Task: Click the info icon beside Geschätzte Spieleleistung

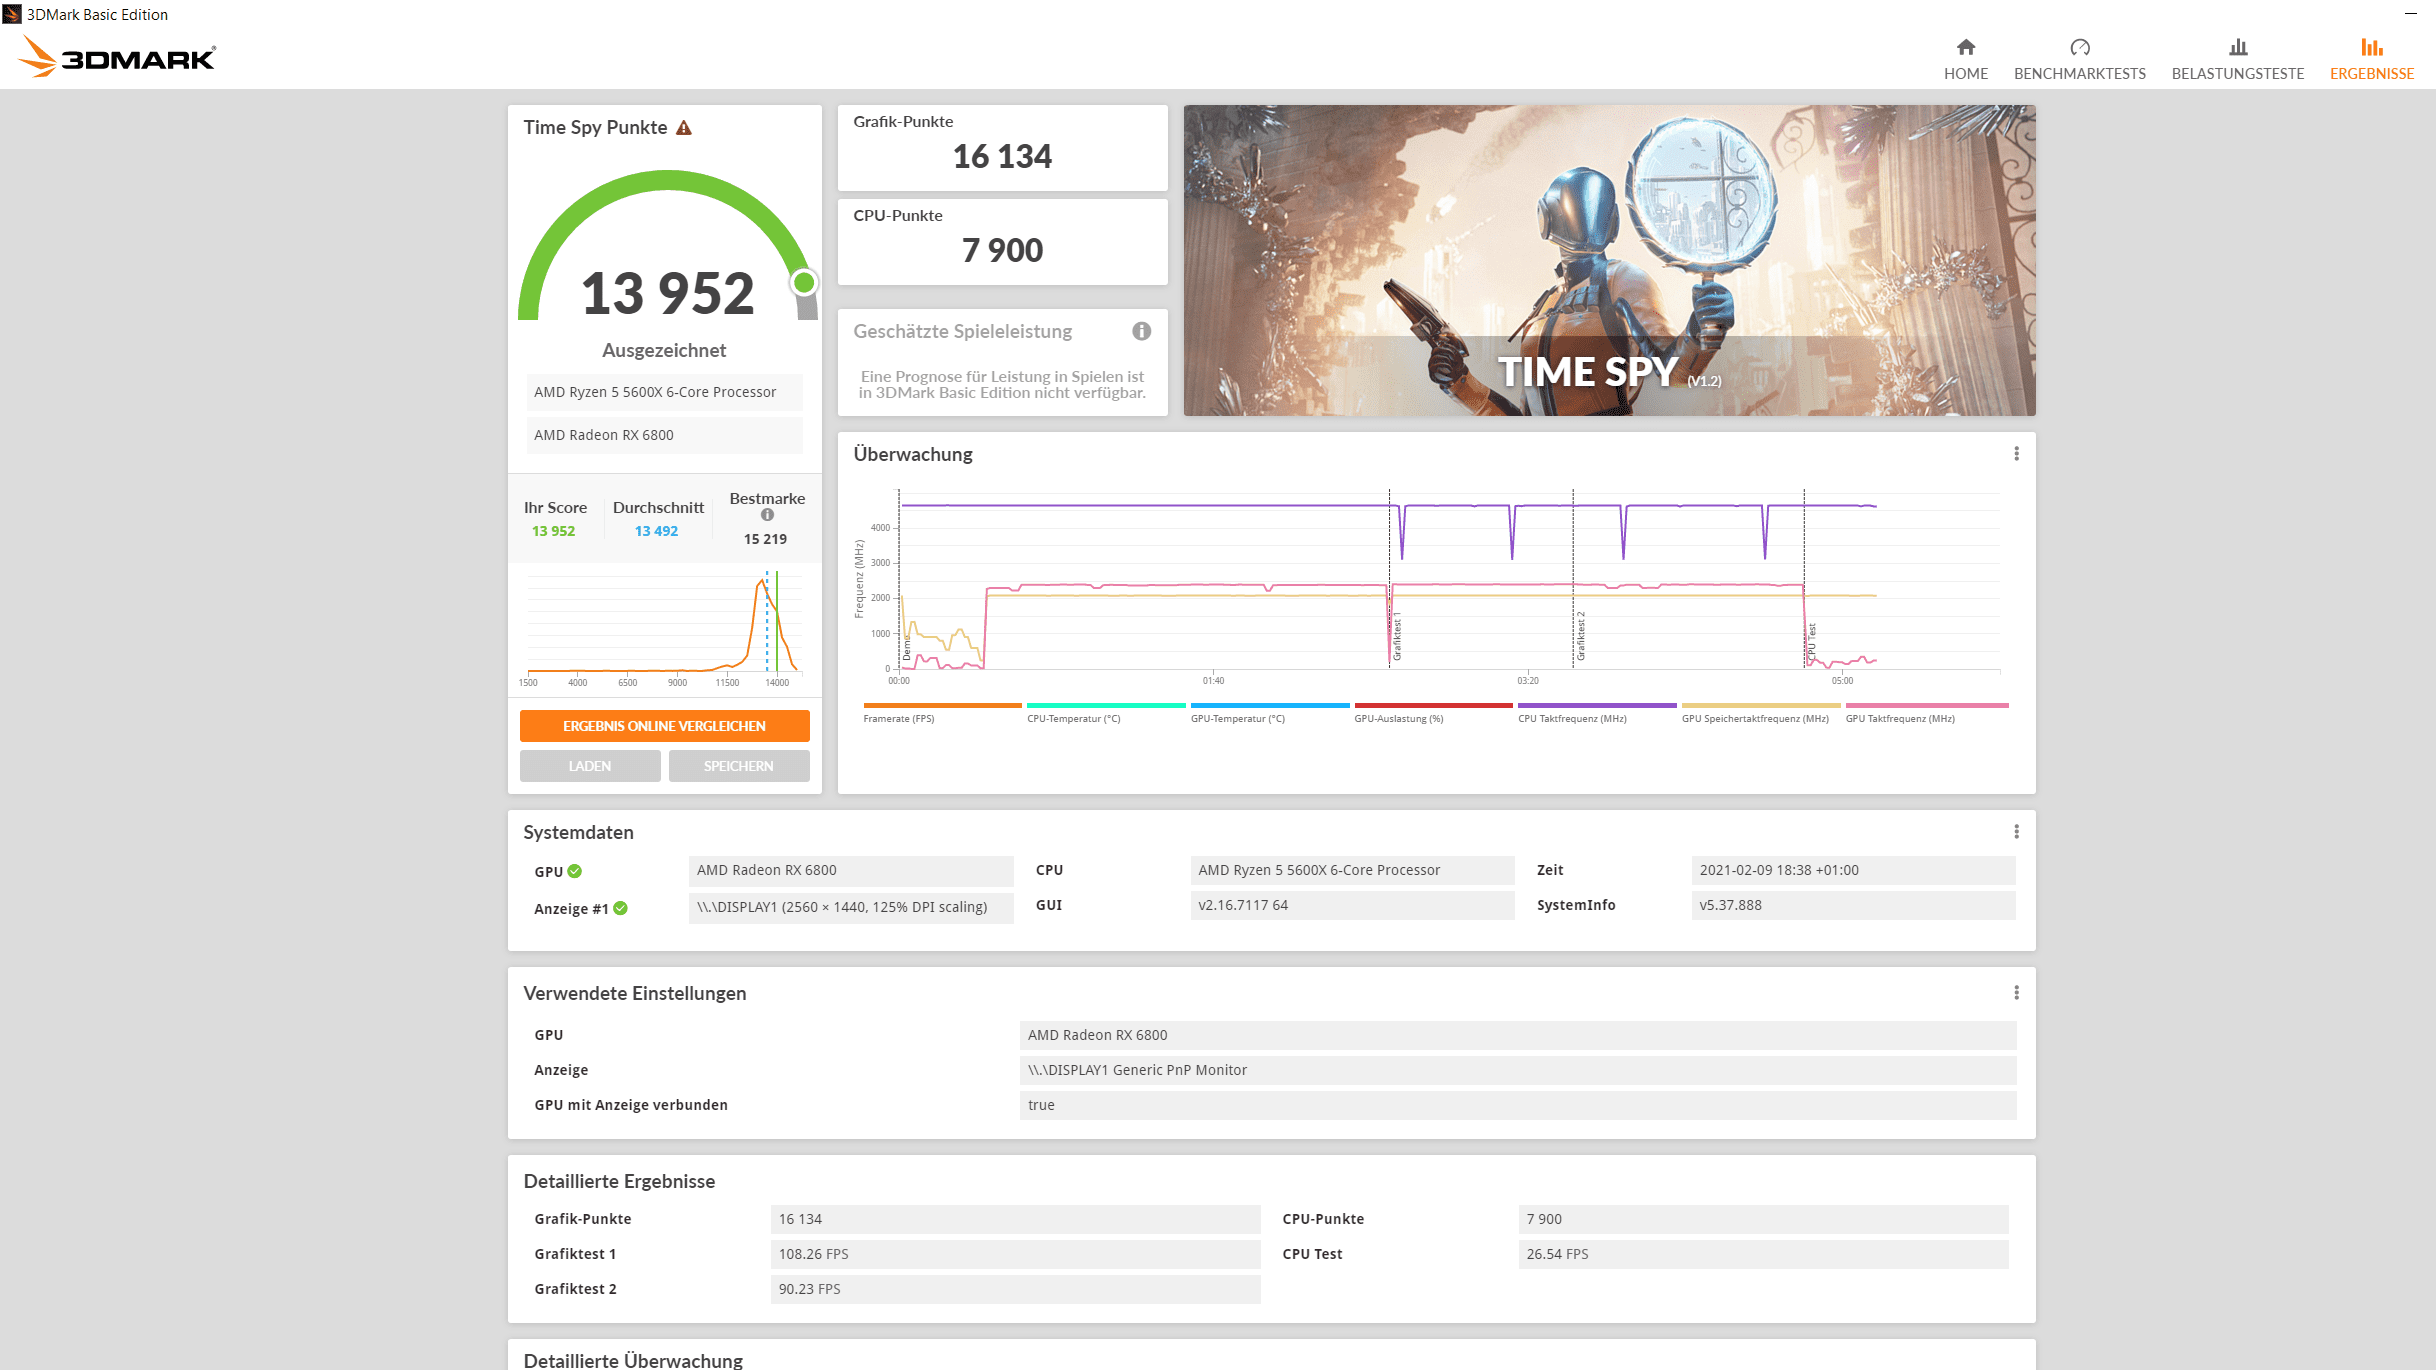Action: click(1141, 331)
